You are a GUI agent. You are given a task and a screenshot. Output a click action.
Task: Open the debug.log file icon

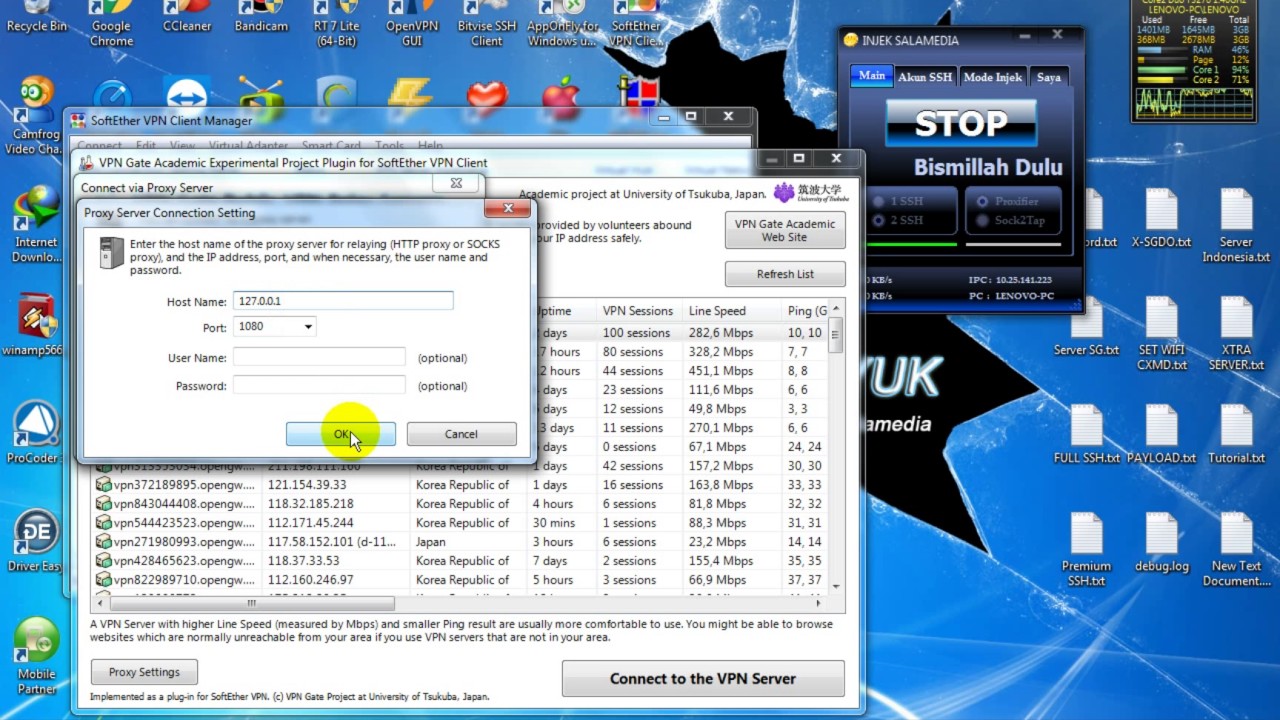pyautogui.click(x=1161, y=542)
